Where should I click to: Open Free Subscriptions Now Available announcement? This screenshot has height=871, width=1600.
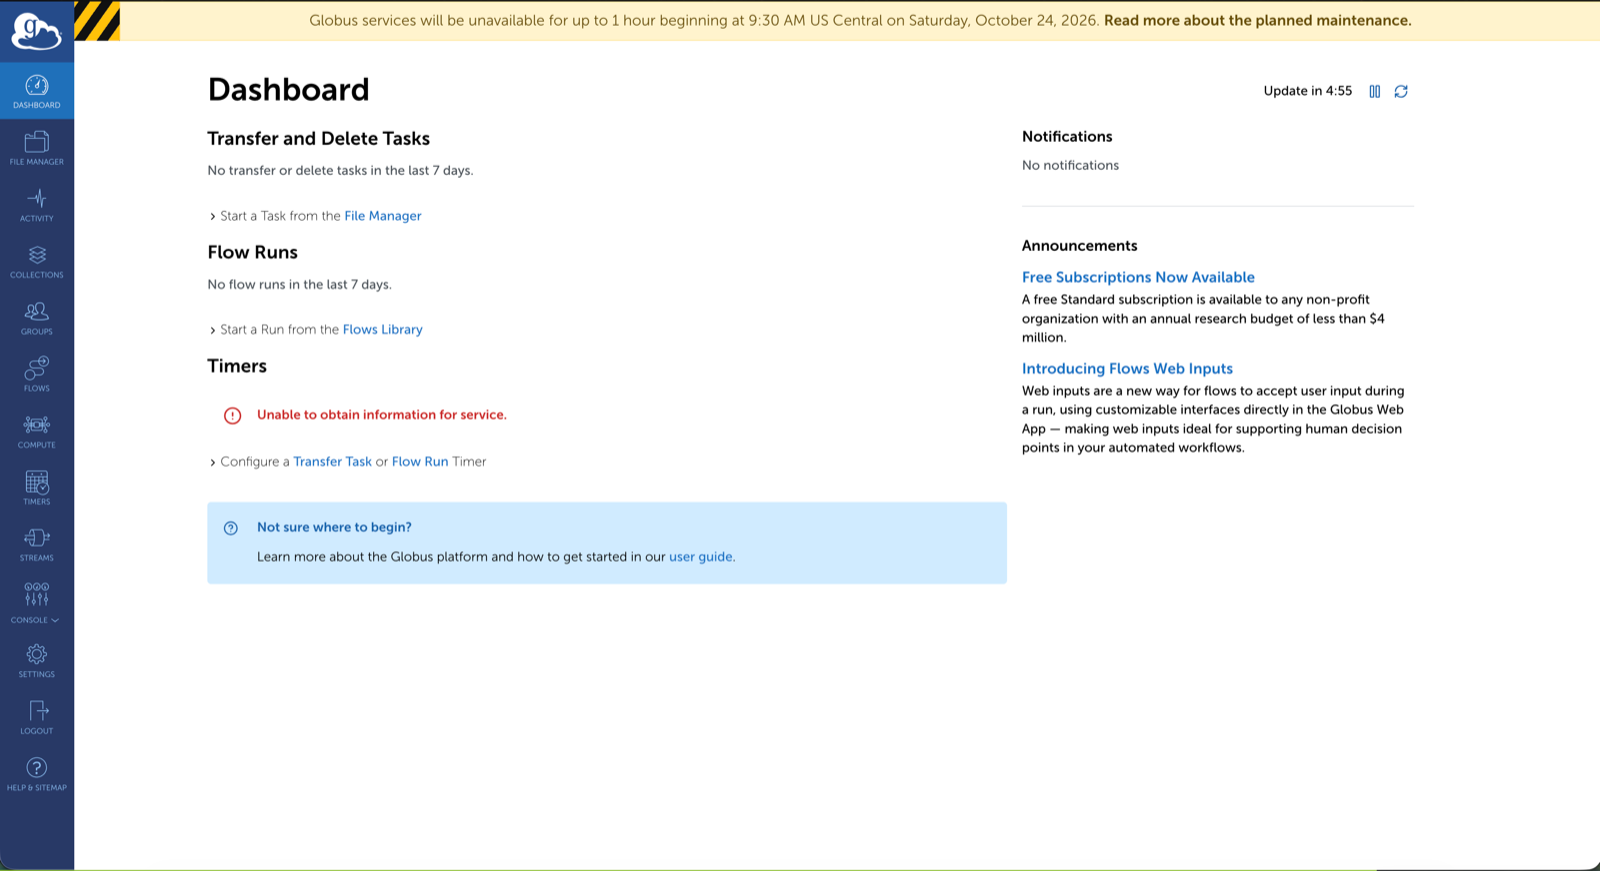point(1138,277)
